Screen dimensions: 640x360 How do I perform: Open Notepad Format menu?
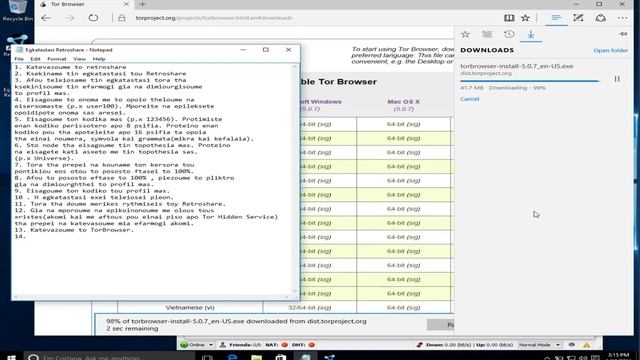tap(57, 59)
